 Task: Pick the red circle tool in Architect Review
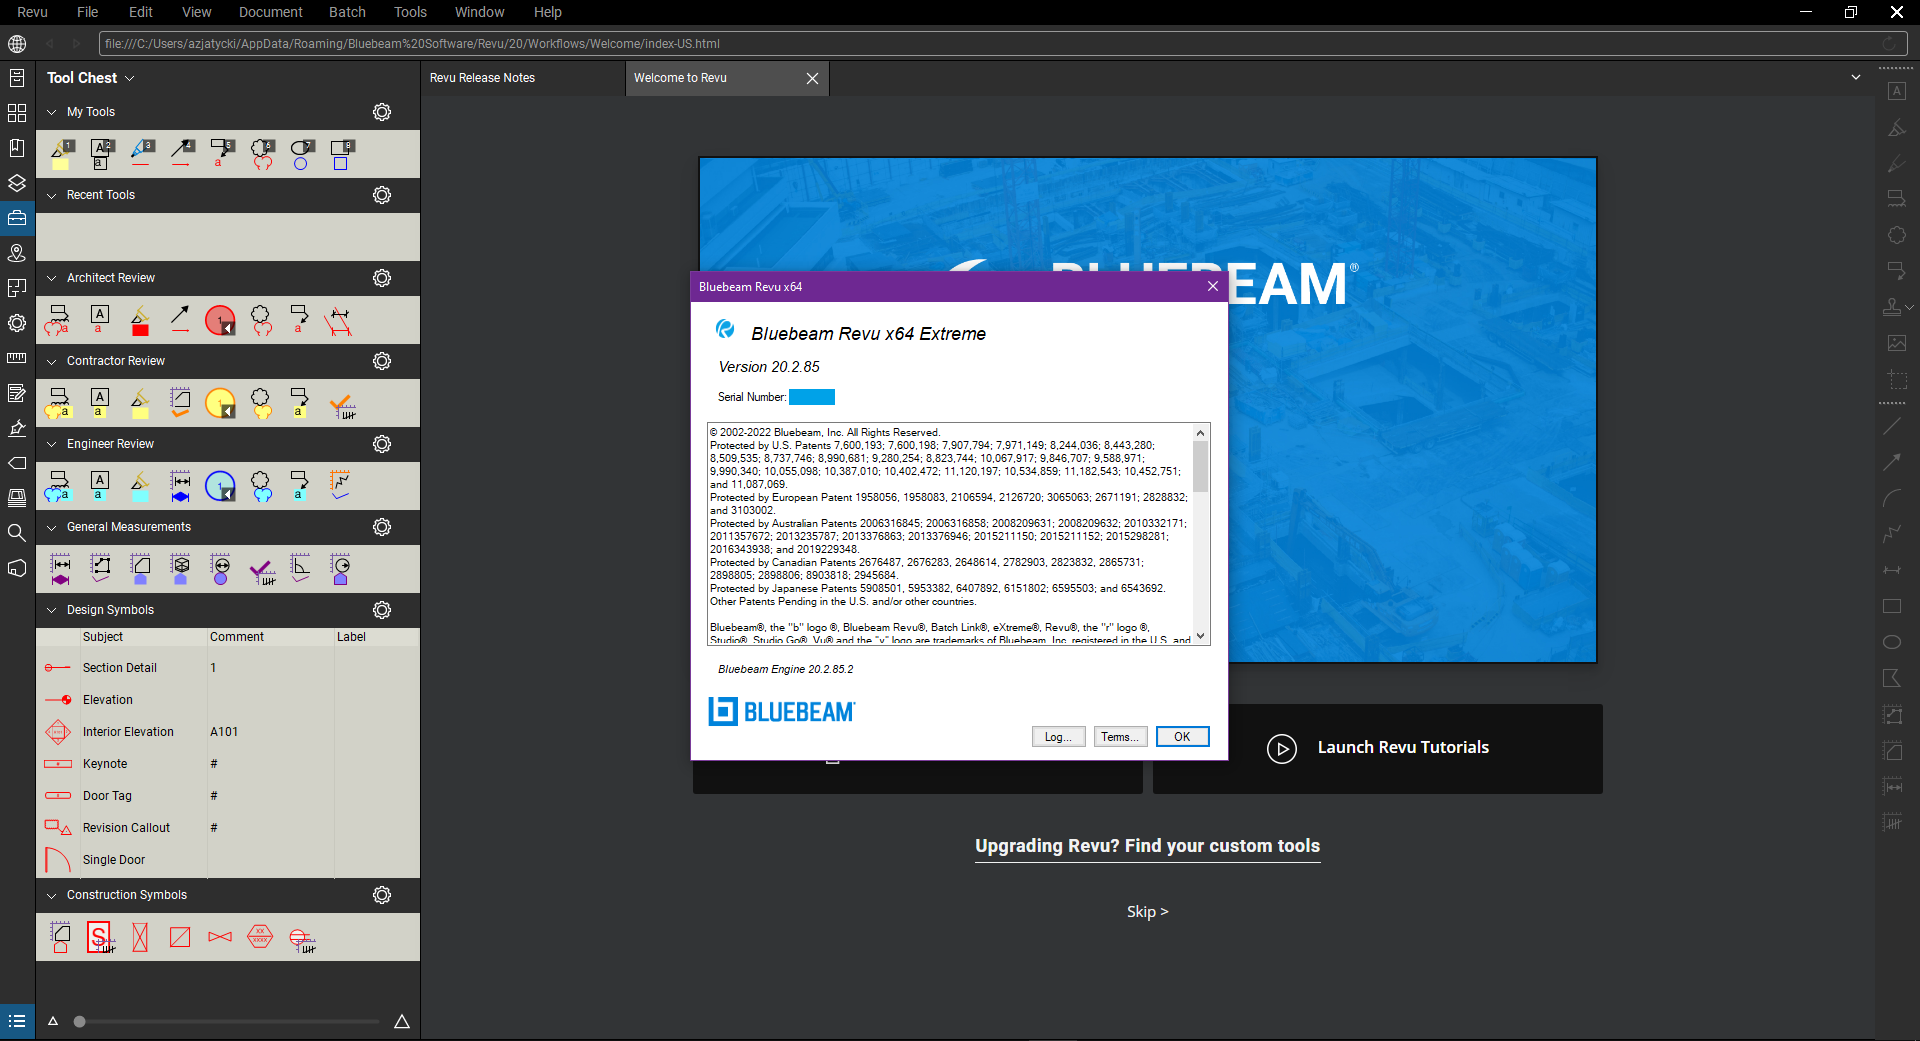(220, 320)
